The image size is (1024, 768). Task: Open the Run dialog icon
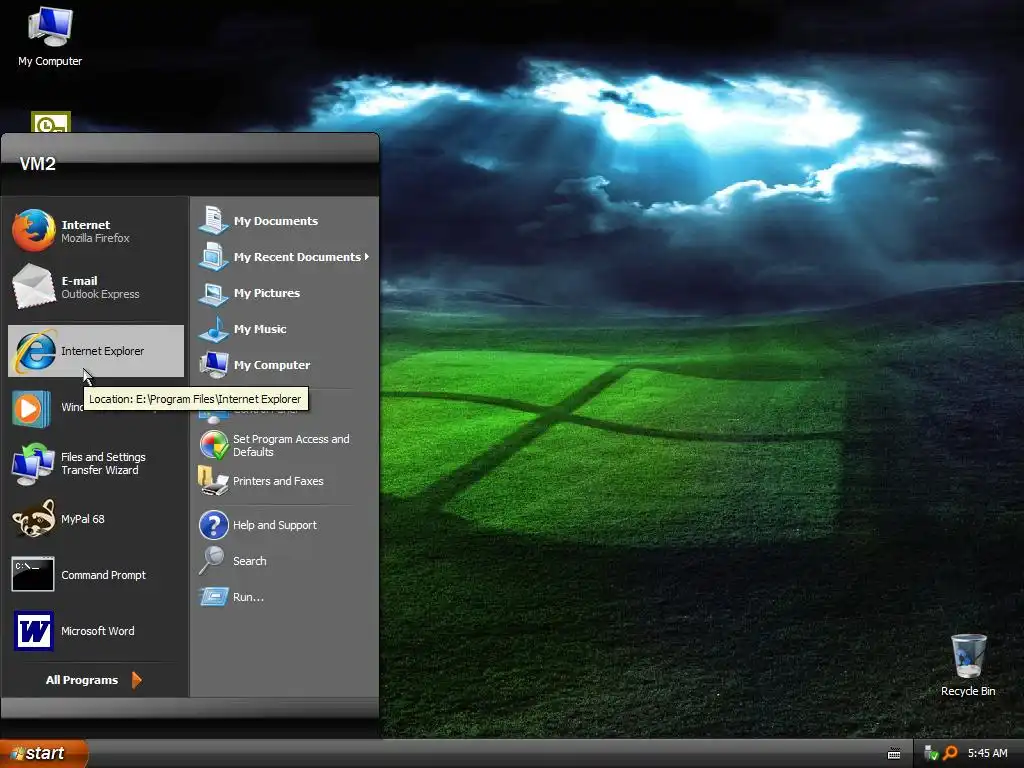pyautogui.click(x=214, y=596)
